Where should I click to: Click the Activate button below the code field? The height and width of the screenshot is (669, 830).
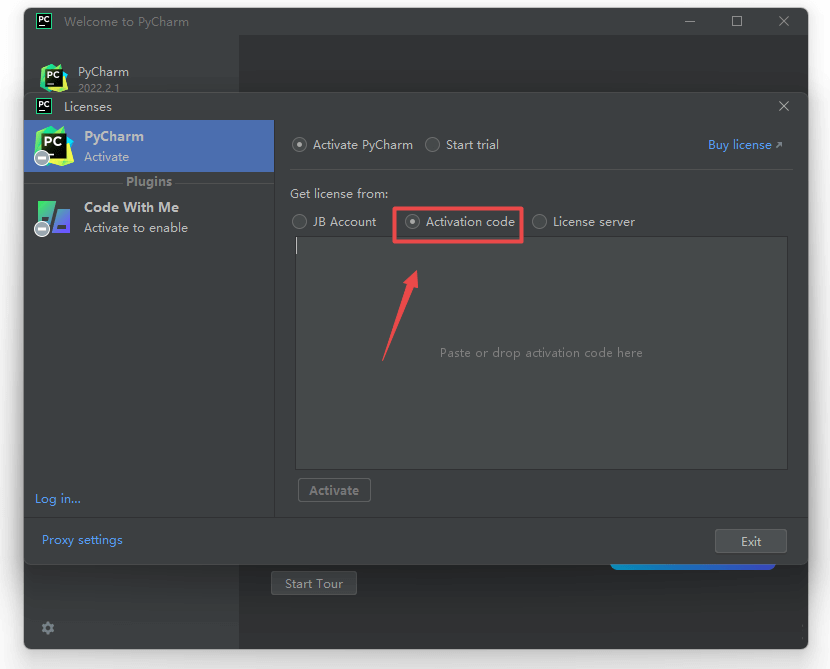click(x=334, y=490)
